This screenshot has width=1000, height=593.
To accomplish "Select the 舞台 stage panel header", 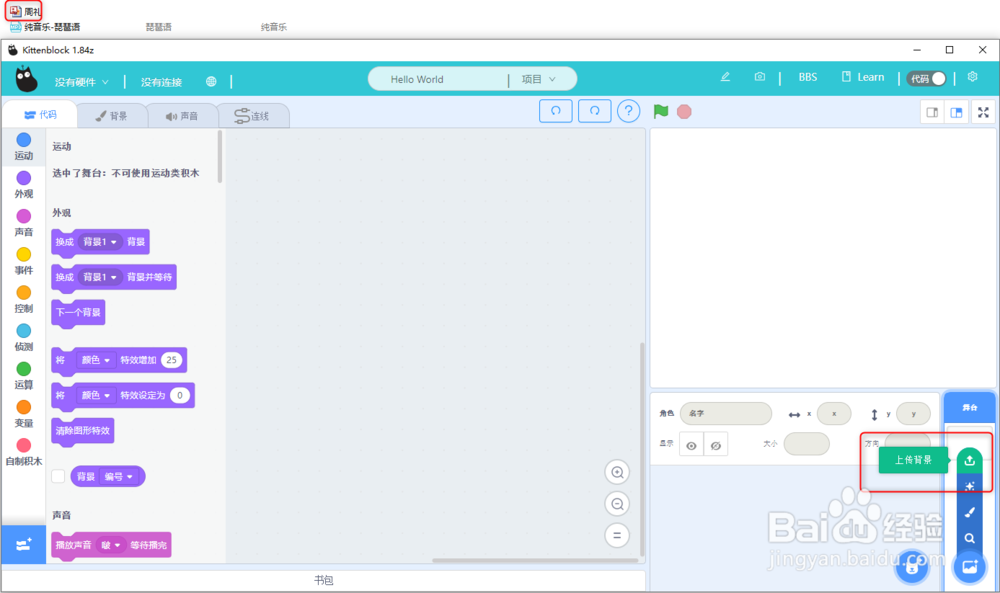I will pos(969,407).
